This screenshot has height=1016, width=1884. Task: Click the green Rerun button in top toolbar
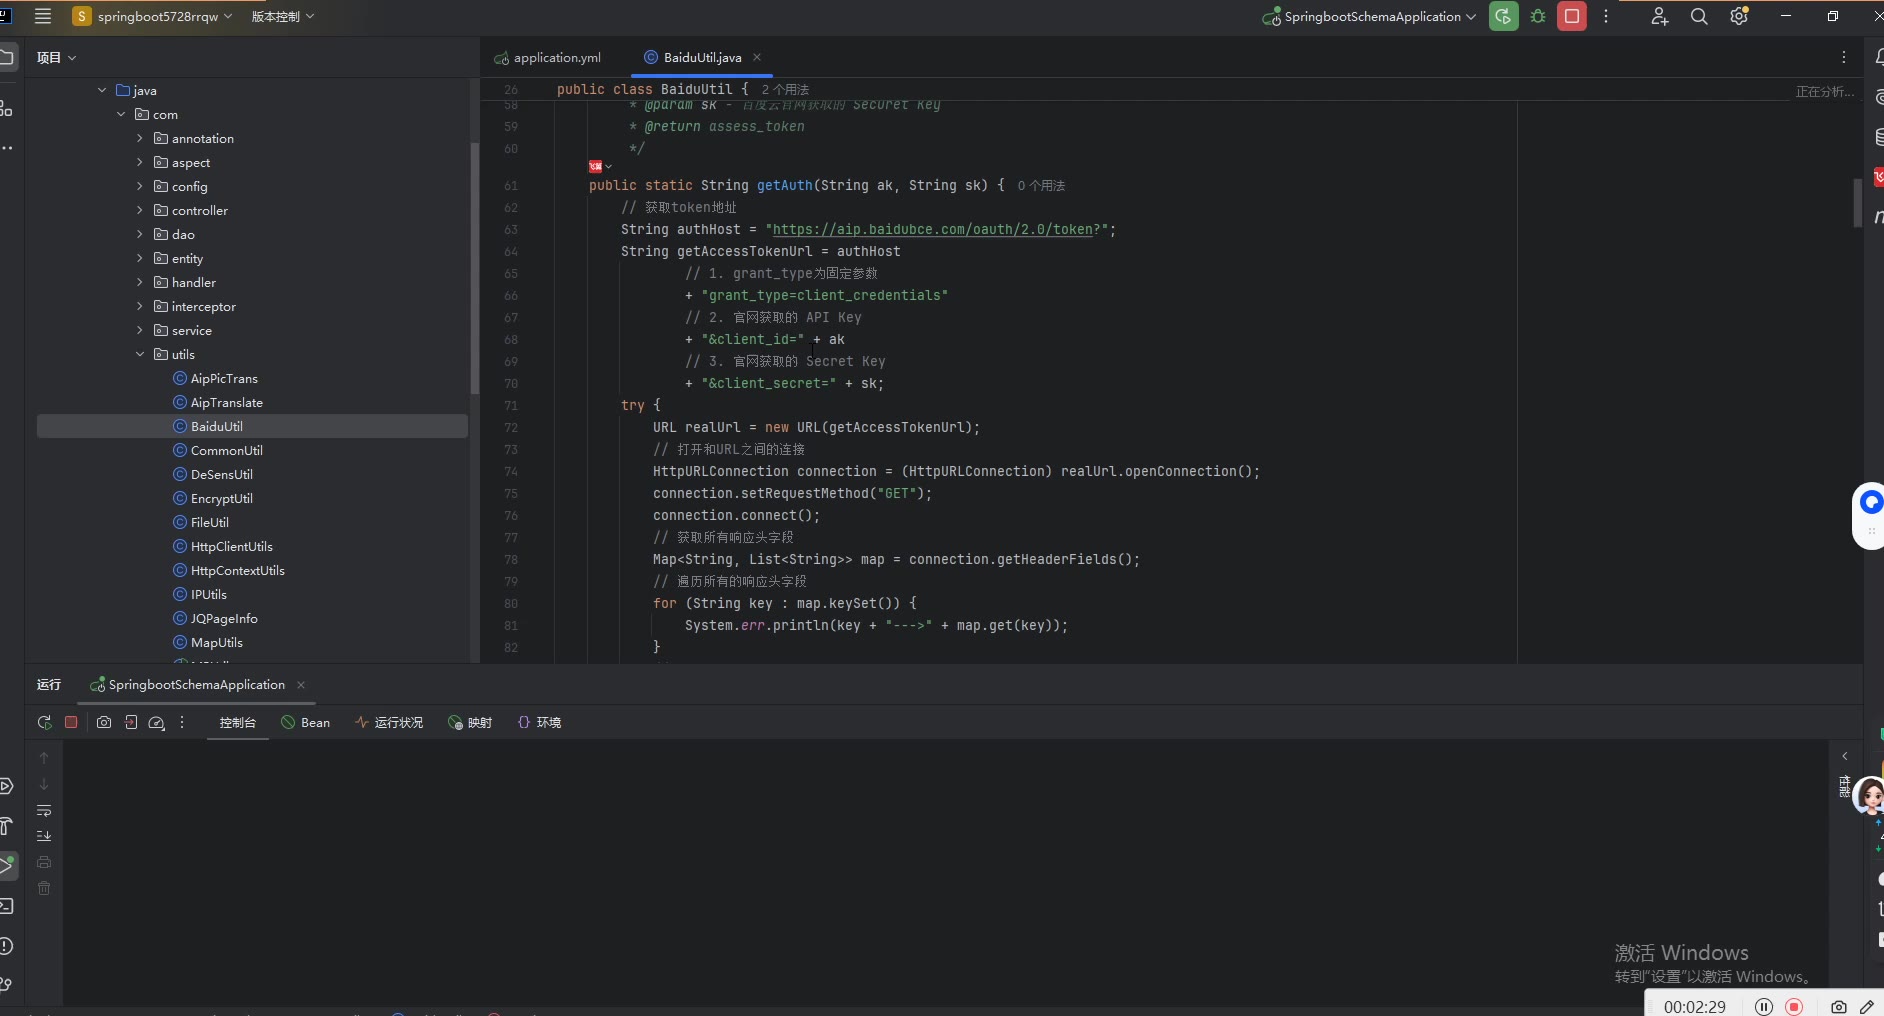click(1503, 16)
